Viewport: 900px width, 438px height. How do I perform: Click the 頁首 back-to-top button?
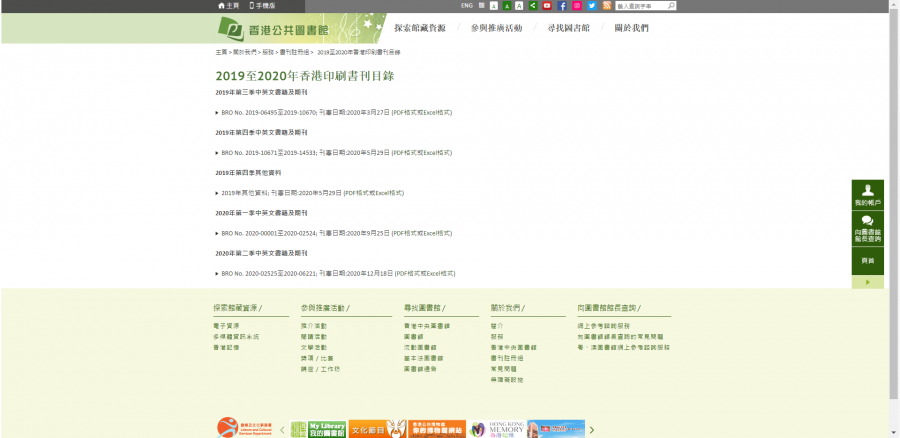click(x=867, y=261)
